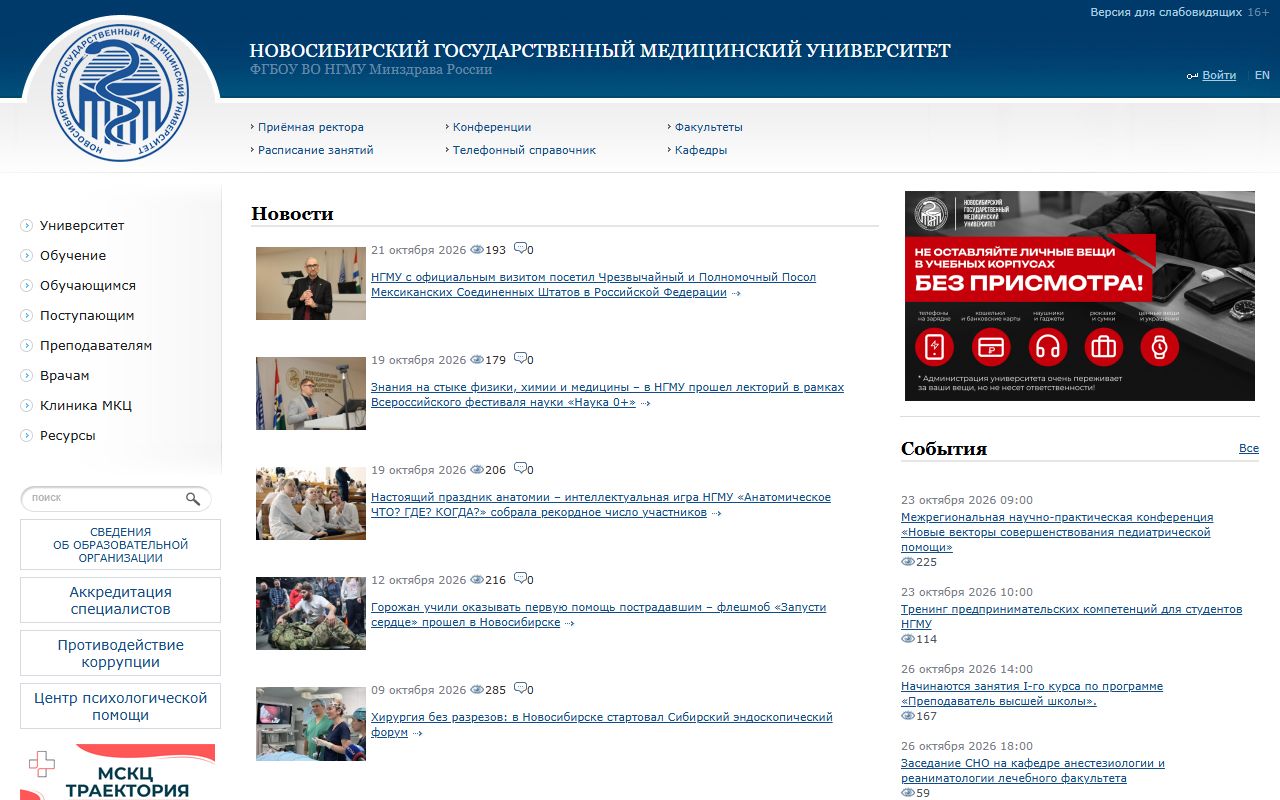The height and width of the screenshot is (800, 1280).
Task: Click the bullet icon next to Университет
Action: 27,226
